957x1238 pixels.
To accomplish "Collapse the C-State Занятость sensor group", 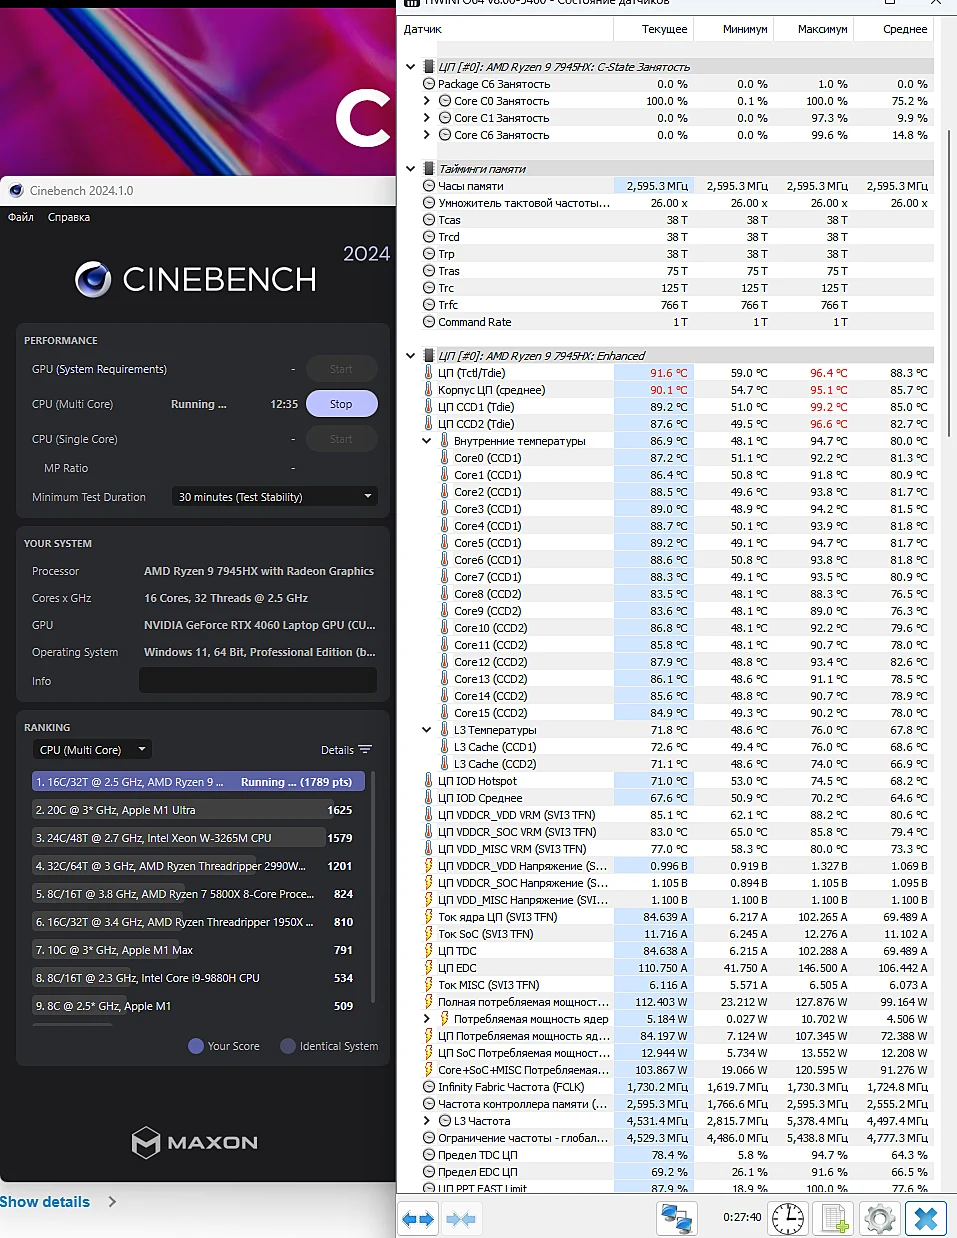I will coord(411,67).
